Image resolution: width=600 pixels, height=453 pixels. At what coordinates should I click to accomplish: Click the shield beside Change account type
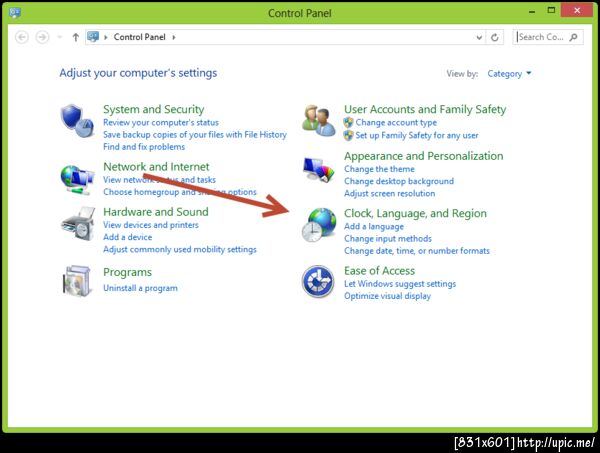pos(348,123)
